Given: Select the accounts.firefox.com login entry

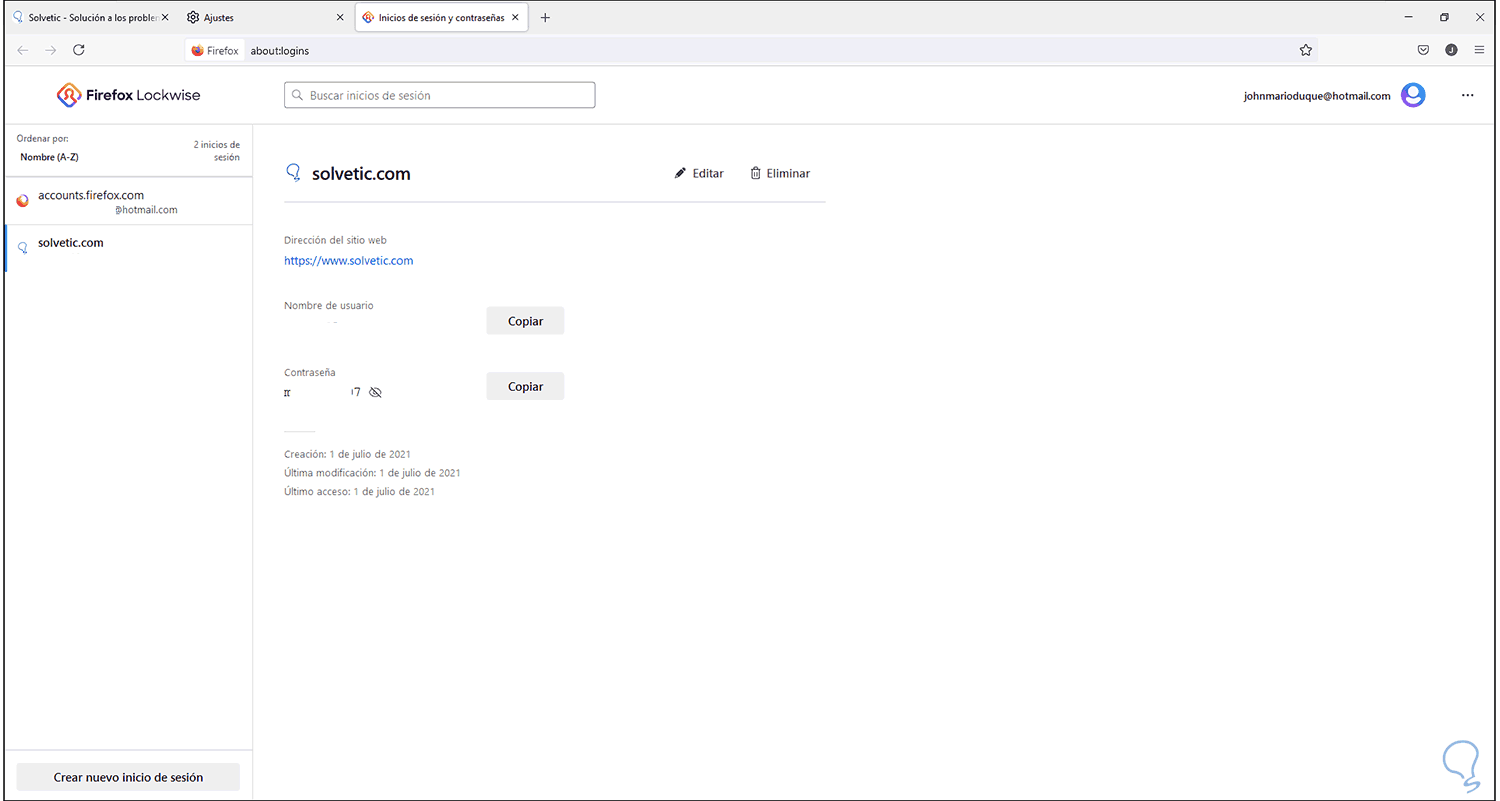Looking at the screenshot, I should pos(128,201).
